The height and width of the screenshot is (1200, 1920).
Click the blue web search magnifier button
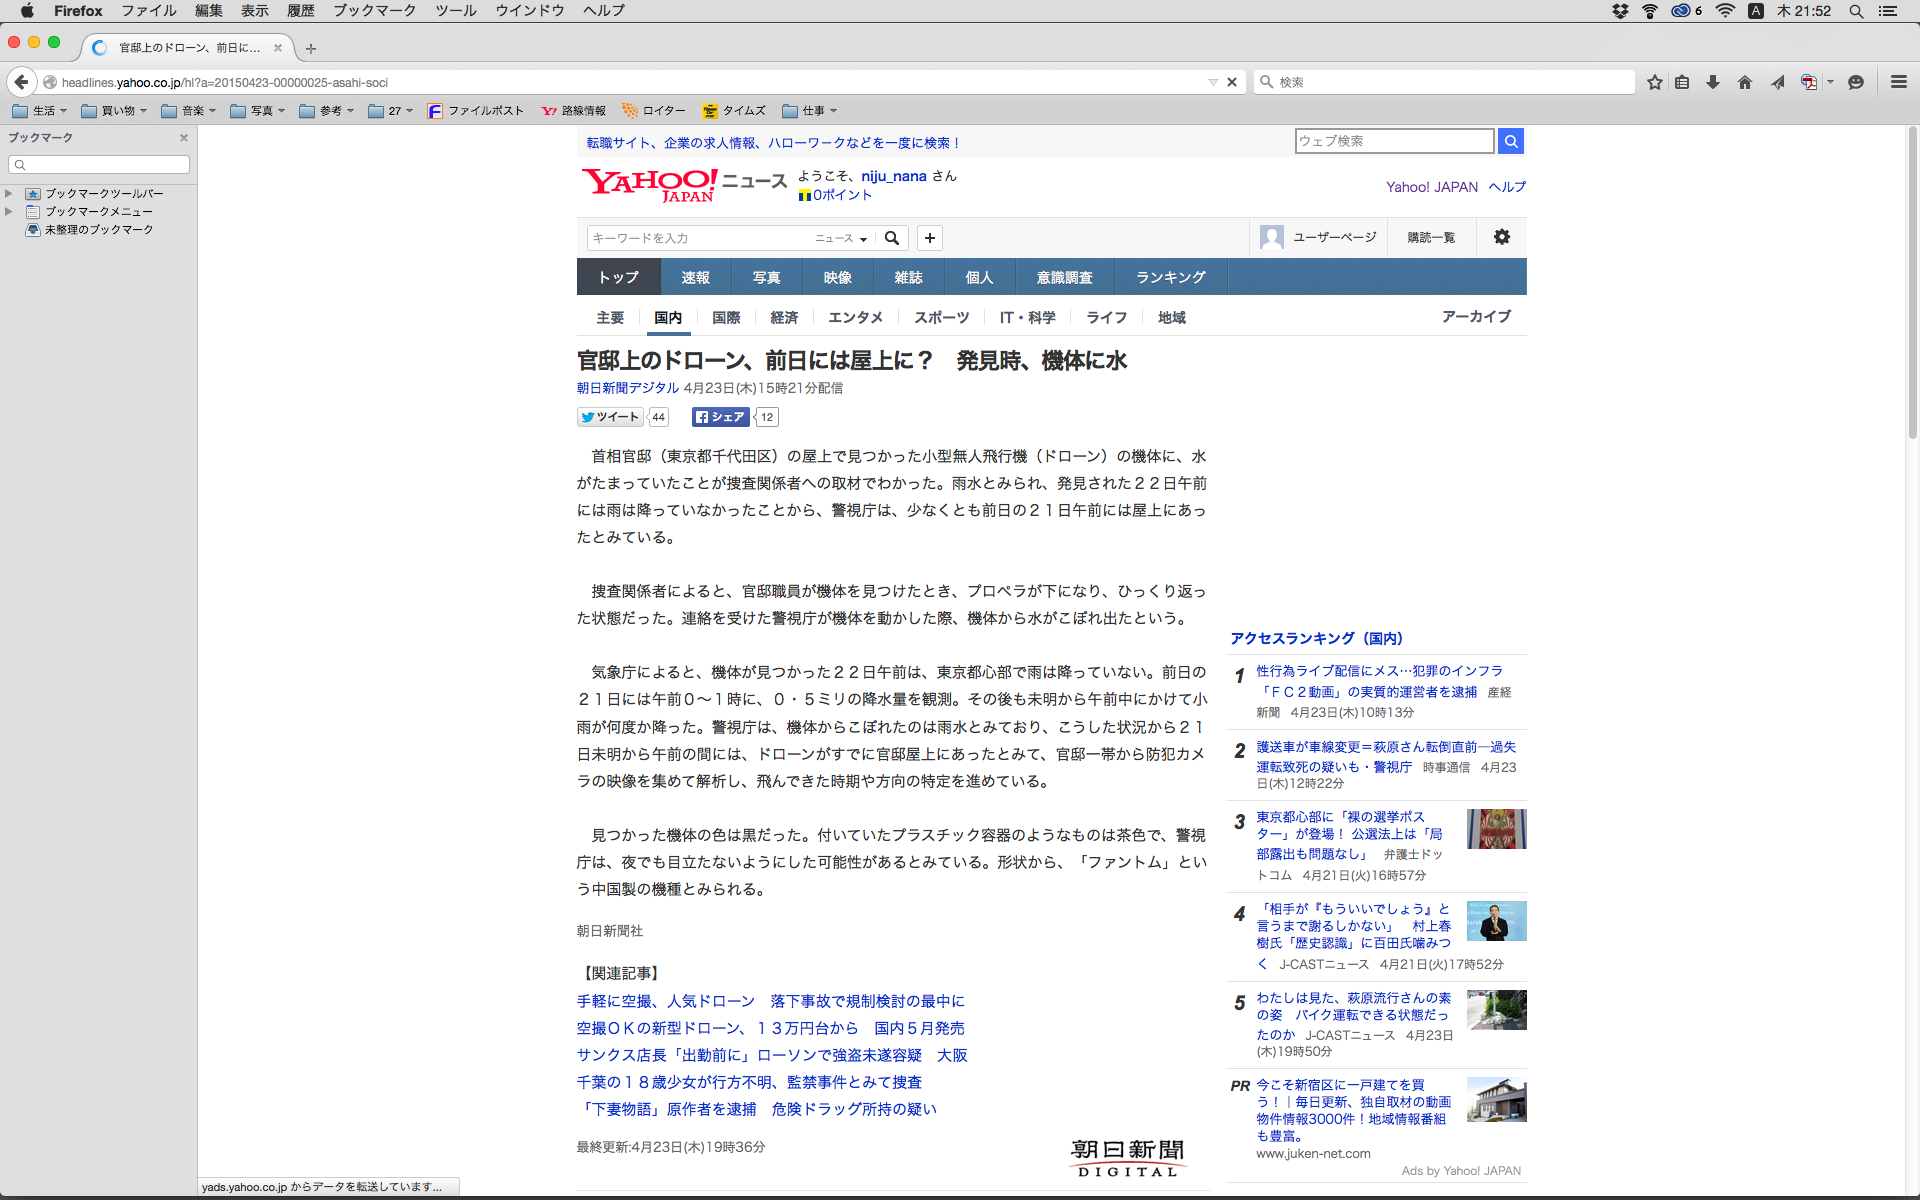click(x=1511, y=141)
